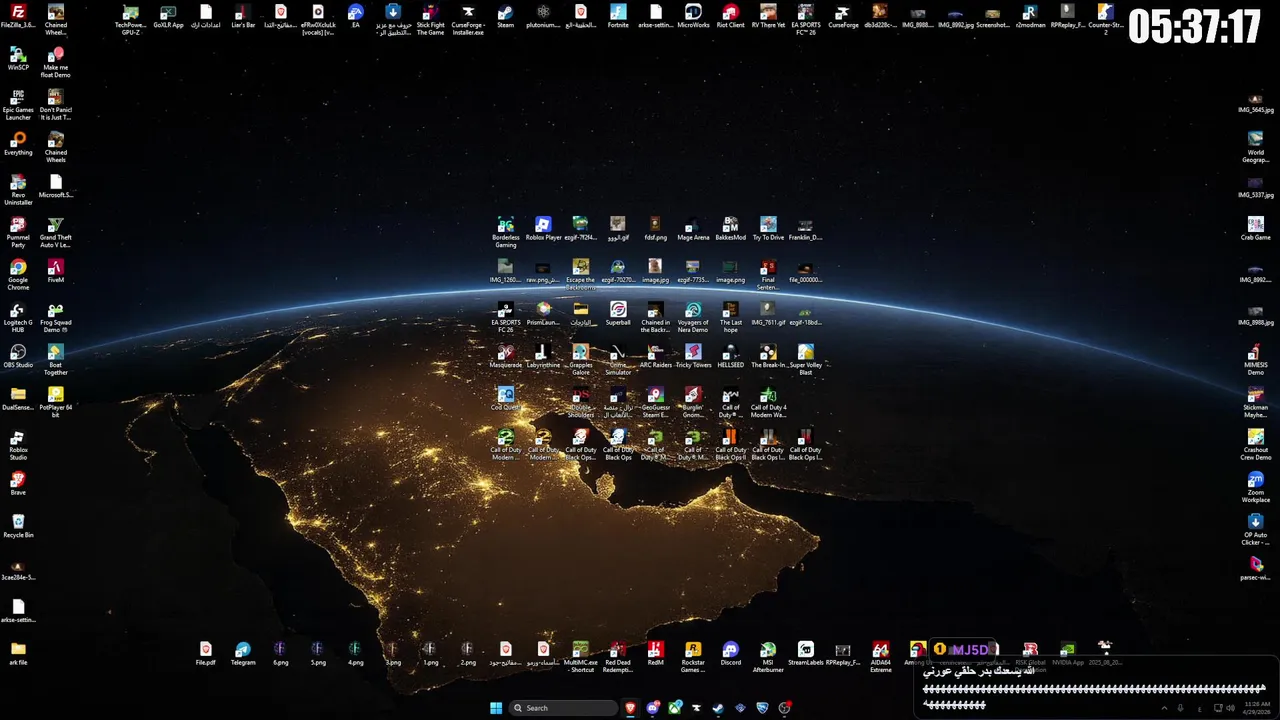This screenshot has height=720, width=1280.
Task: Launch Google Chrome from the desktop
Action: tap(18, 275)
